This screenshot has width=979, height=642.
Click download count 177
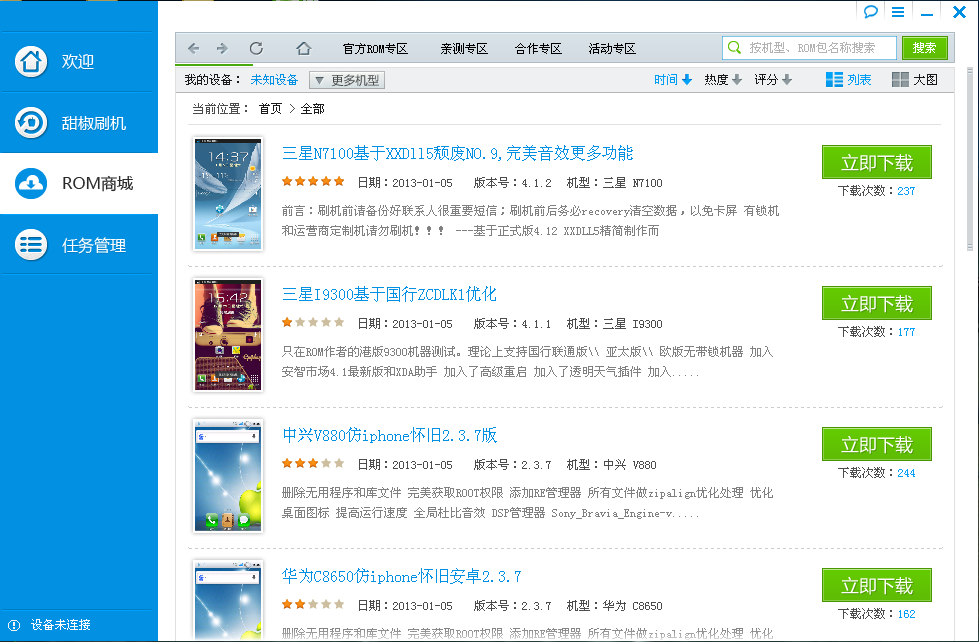[x=906, y=332]
